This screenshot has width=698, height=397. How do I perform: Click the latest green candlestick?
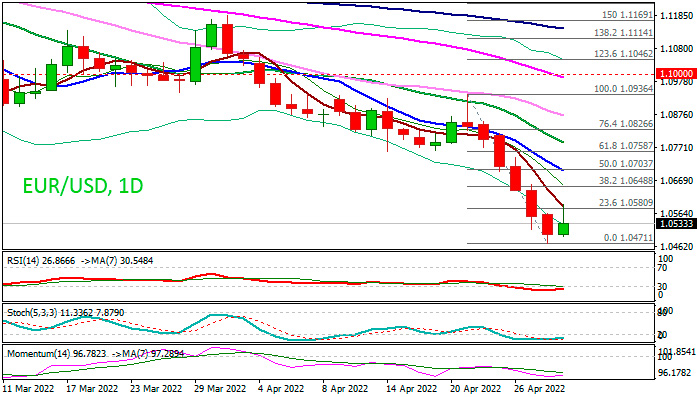point(564,229)
